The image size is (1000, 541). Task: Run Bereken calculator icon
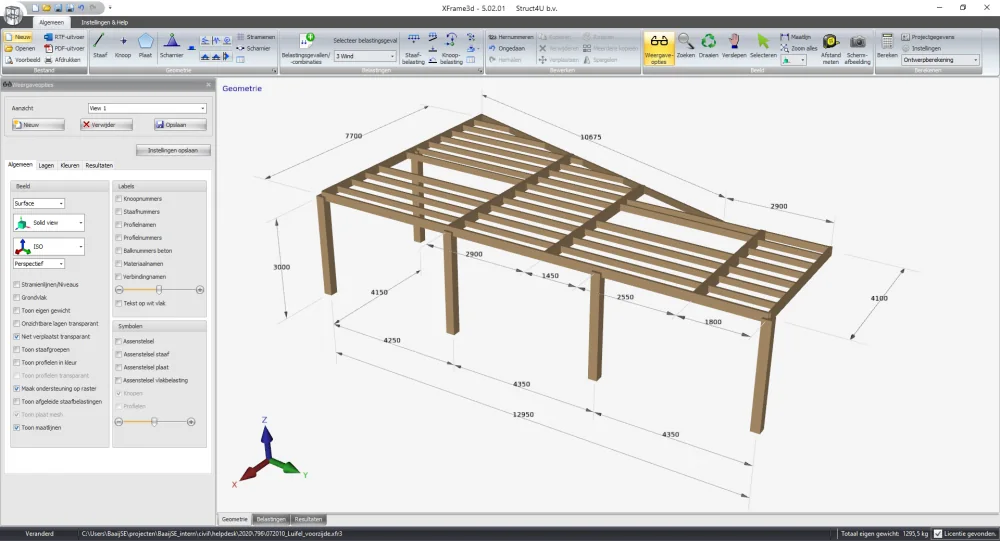887,46
